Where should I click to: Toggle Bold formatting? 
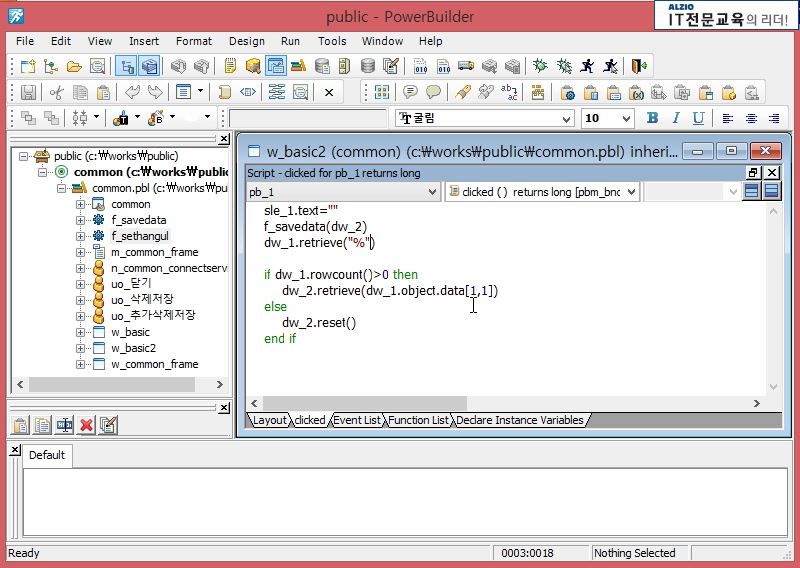pyautogui.click(x=652, y=118)
